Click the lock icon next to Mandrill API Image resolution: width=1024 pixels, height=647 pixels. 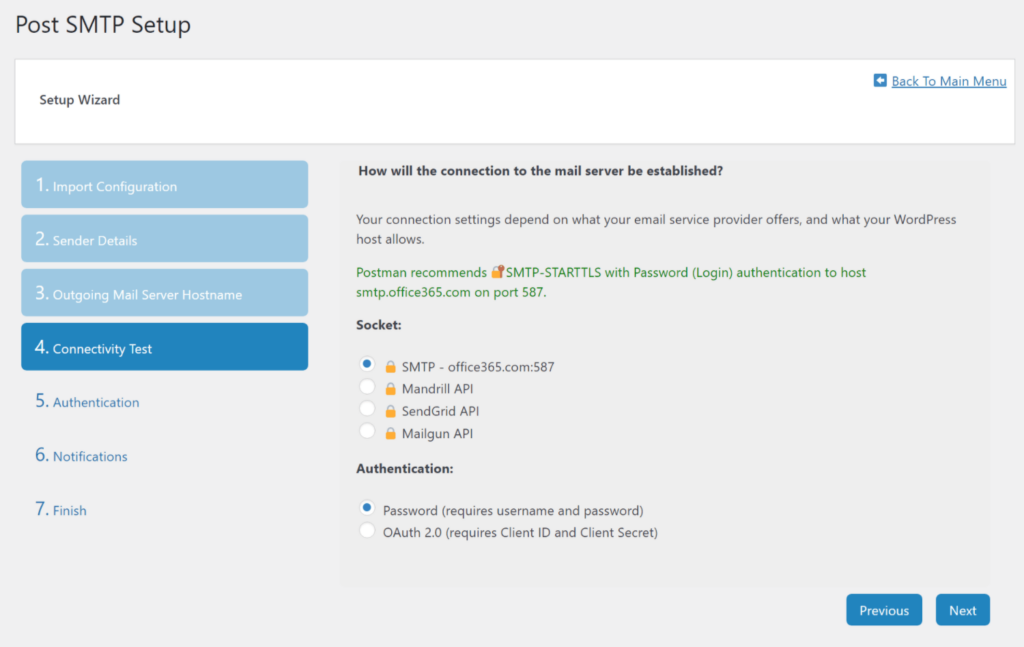click(x=389, y=389)
